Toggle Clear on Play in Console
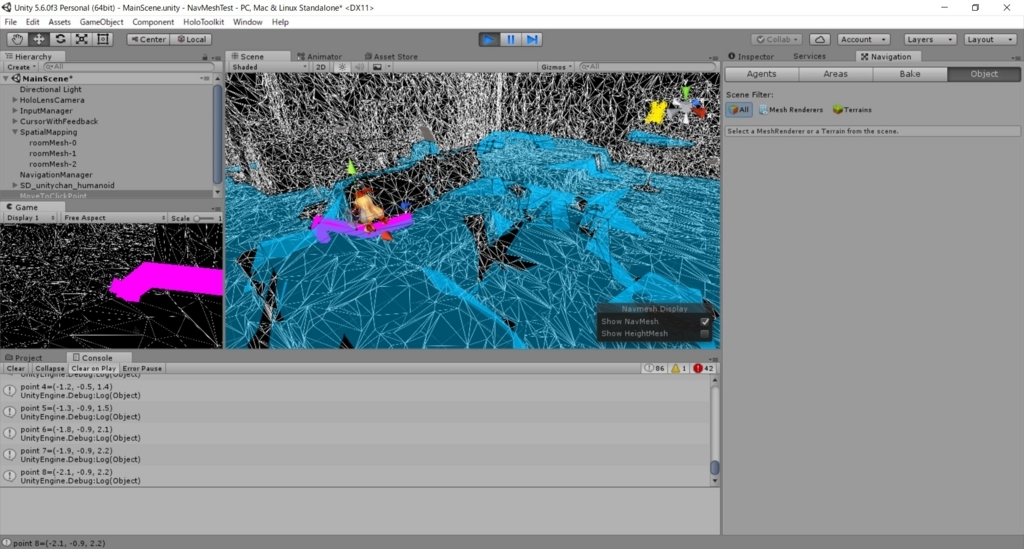Viewport: 1024px width, 549px height. (x=93, y=368)
